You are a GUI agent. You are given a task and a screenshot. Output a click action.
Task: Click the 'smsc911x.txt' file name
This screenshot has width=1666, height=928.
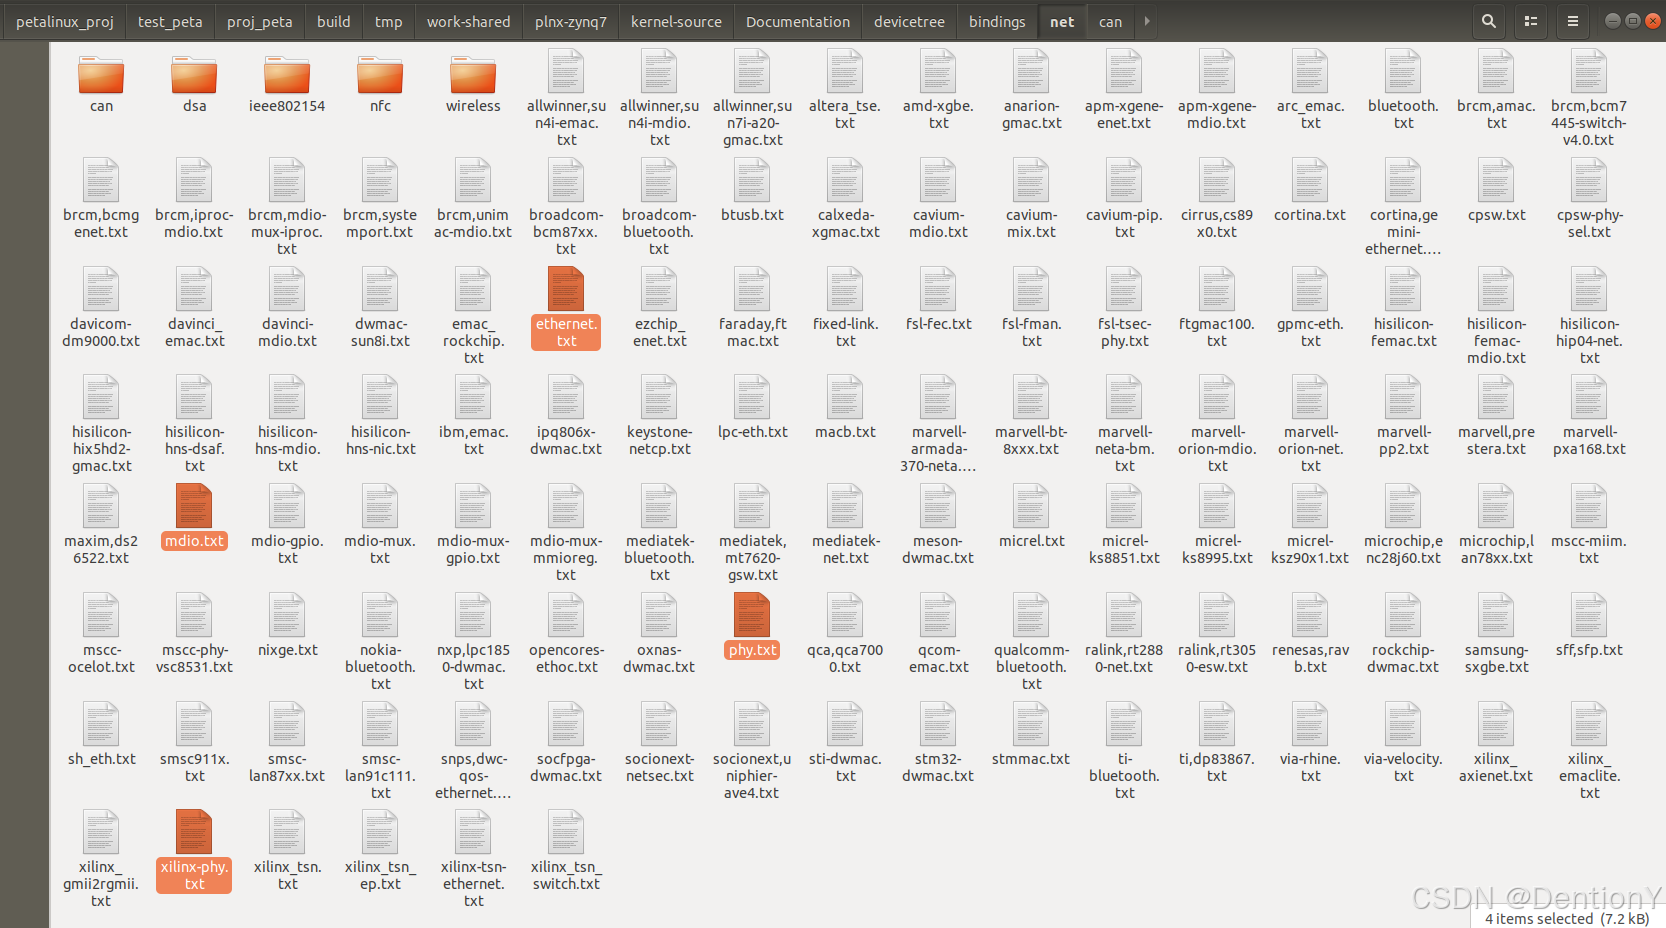pyautogui.click(x=194, y=768)
